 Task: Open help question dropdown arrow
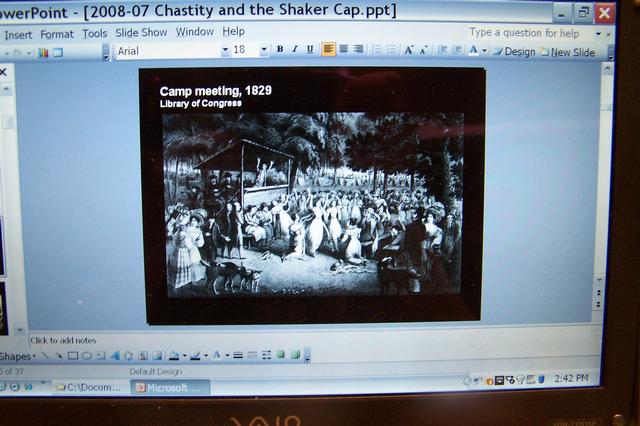(598, 34)
